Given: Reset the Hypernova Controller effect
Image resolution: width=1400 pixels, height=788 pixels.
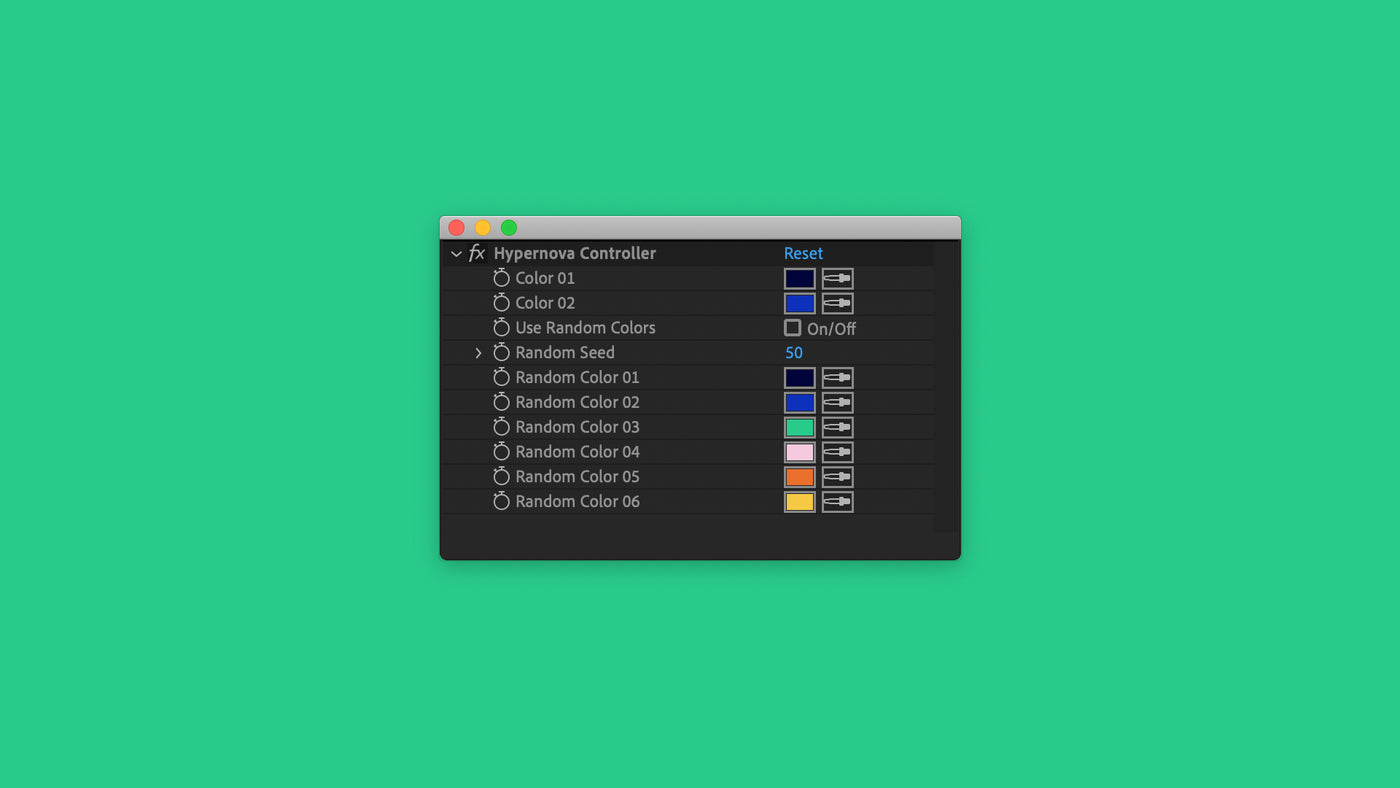Looking at the screenshot, I should pos(803,253).
